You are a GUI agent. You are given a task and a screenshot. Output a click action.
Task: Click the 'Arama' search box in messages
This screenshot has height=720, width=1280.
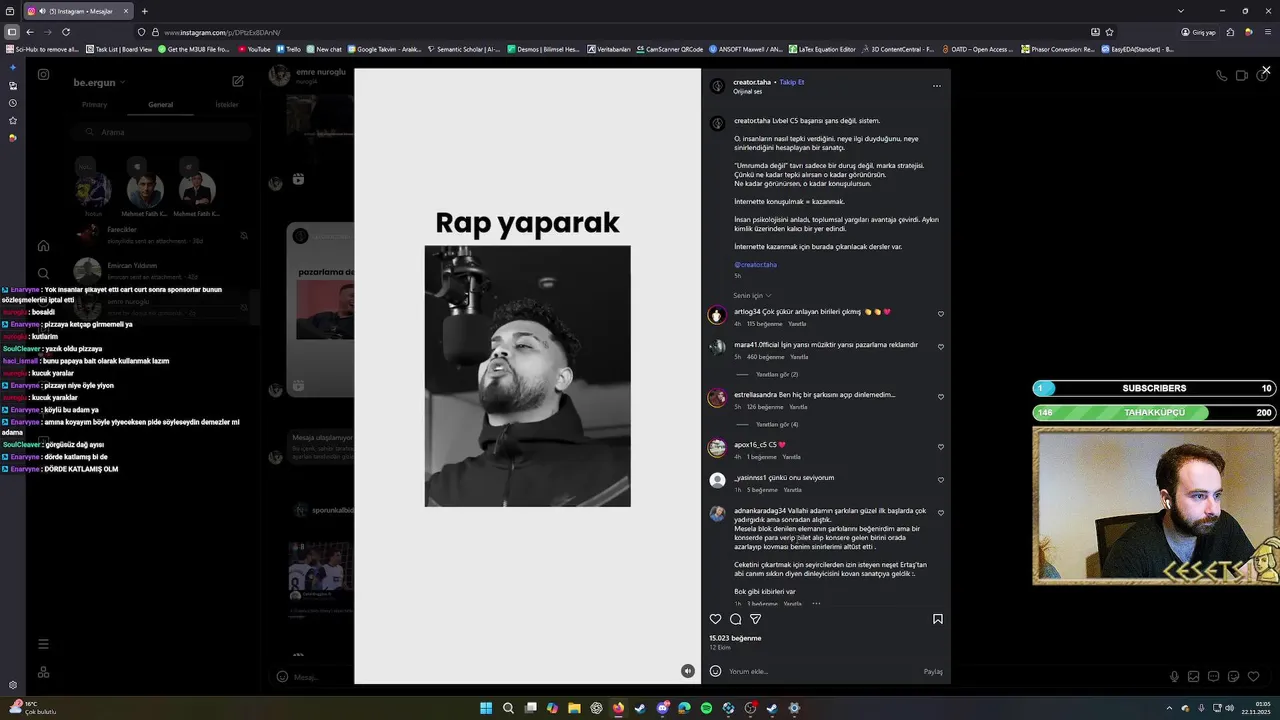click(x=160, y=132)
